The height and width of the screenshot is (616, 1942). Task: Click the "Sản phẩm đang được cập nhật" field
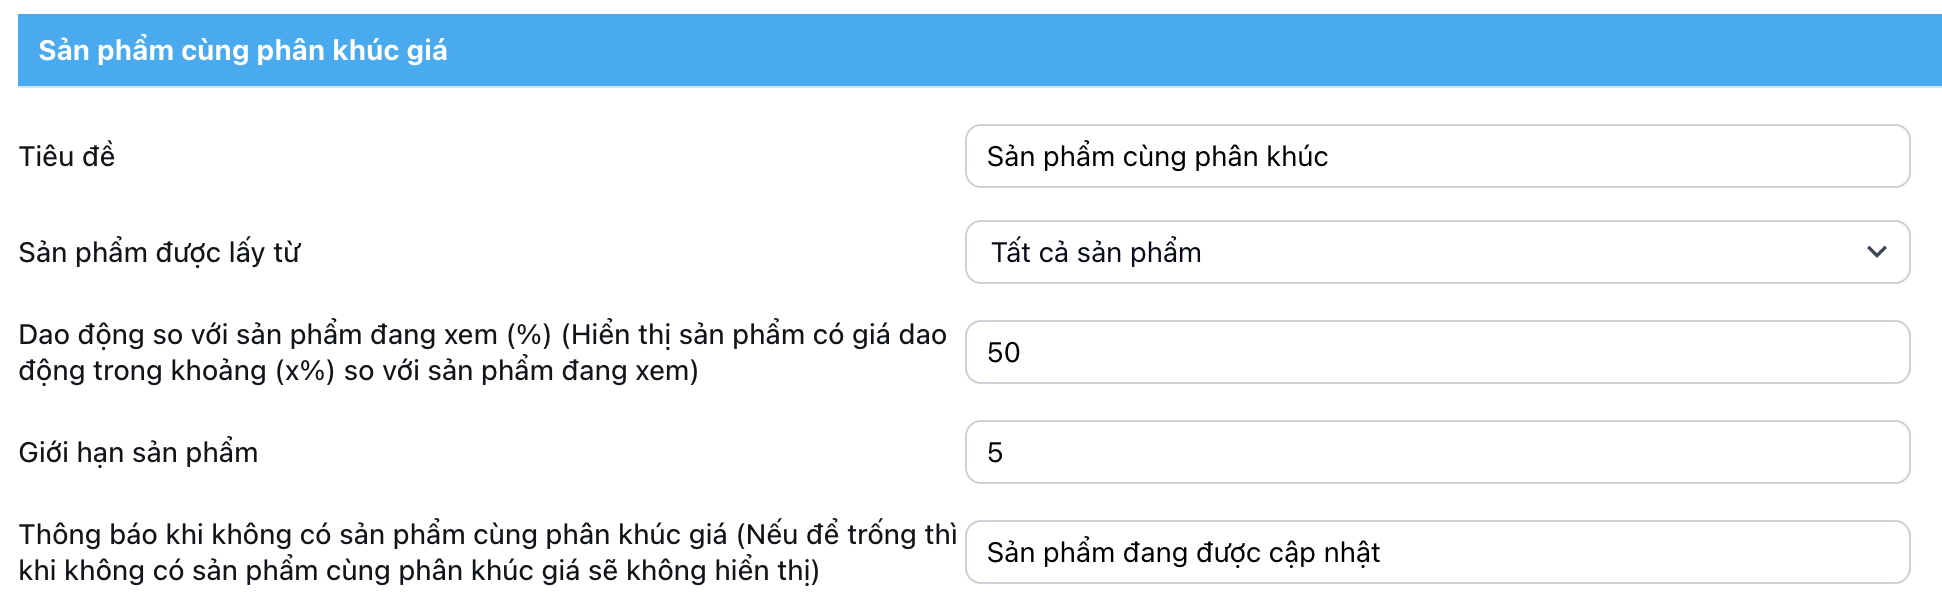point(1182,552)
